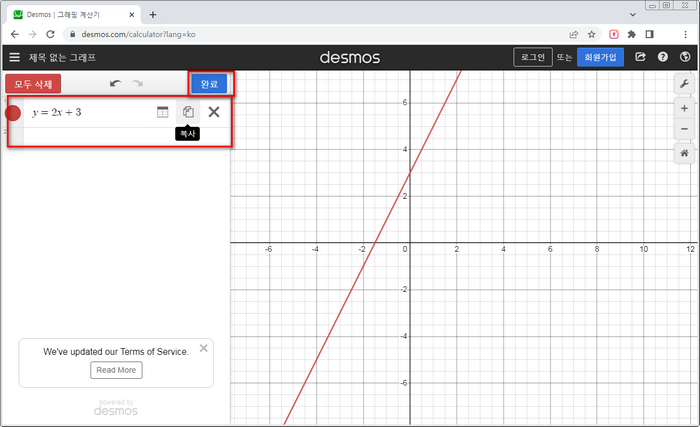Click the 완료 done button
Image resolution: width=700 pixels, height=427 pixels.
tap(209, 84)
